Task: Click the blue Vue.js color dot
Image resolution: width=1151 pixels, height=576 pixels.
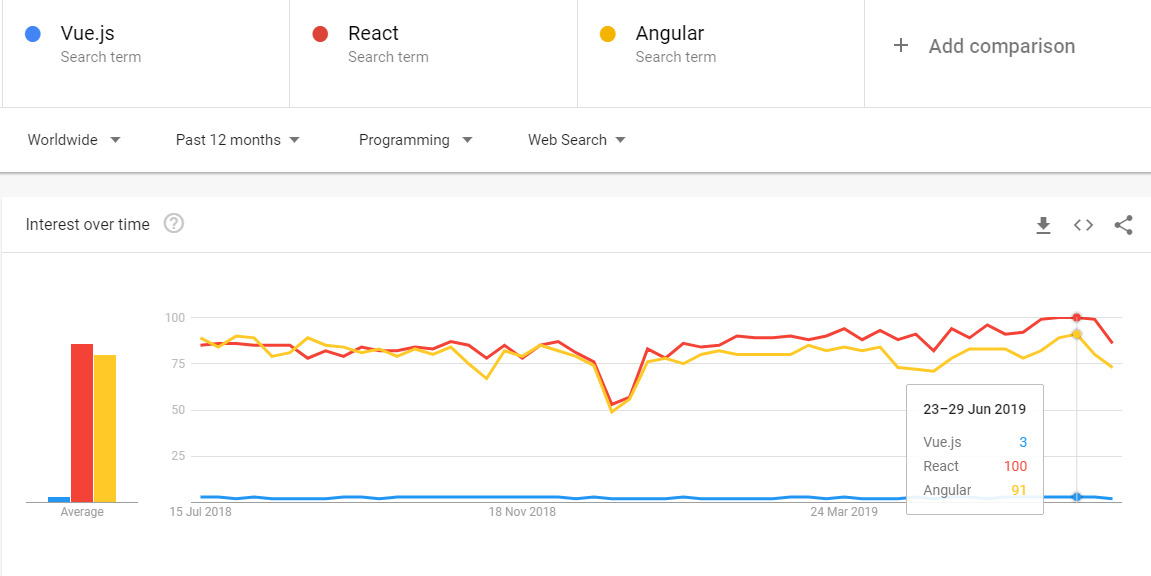Action: (x=32, y=34)
